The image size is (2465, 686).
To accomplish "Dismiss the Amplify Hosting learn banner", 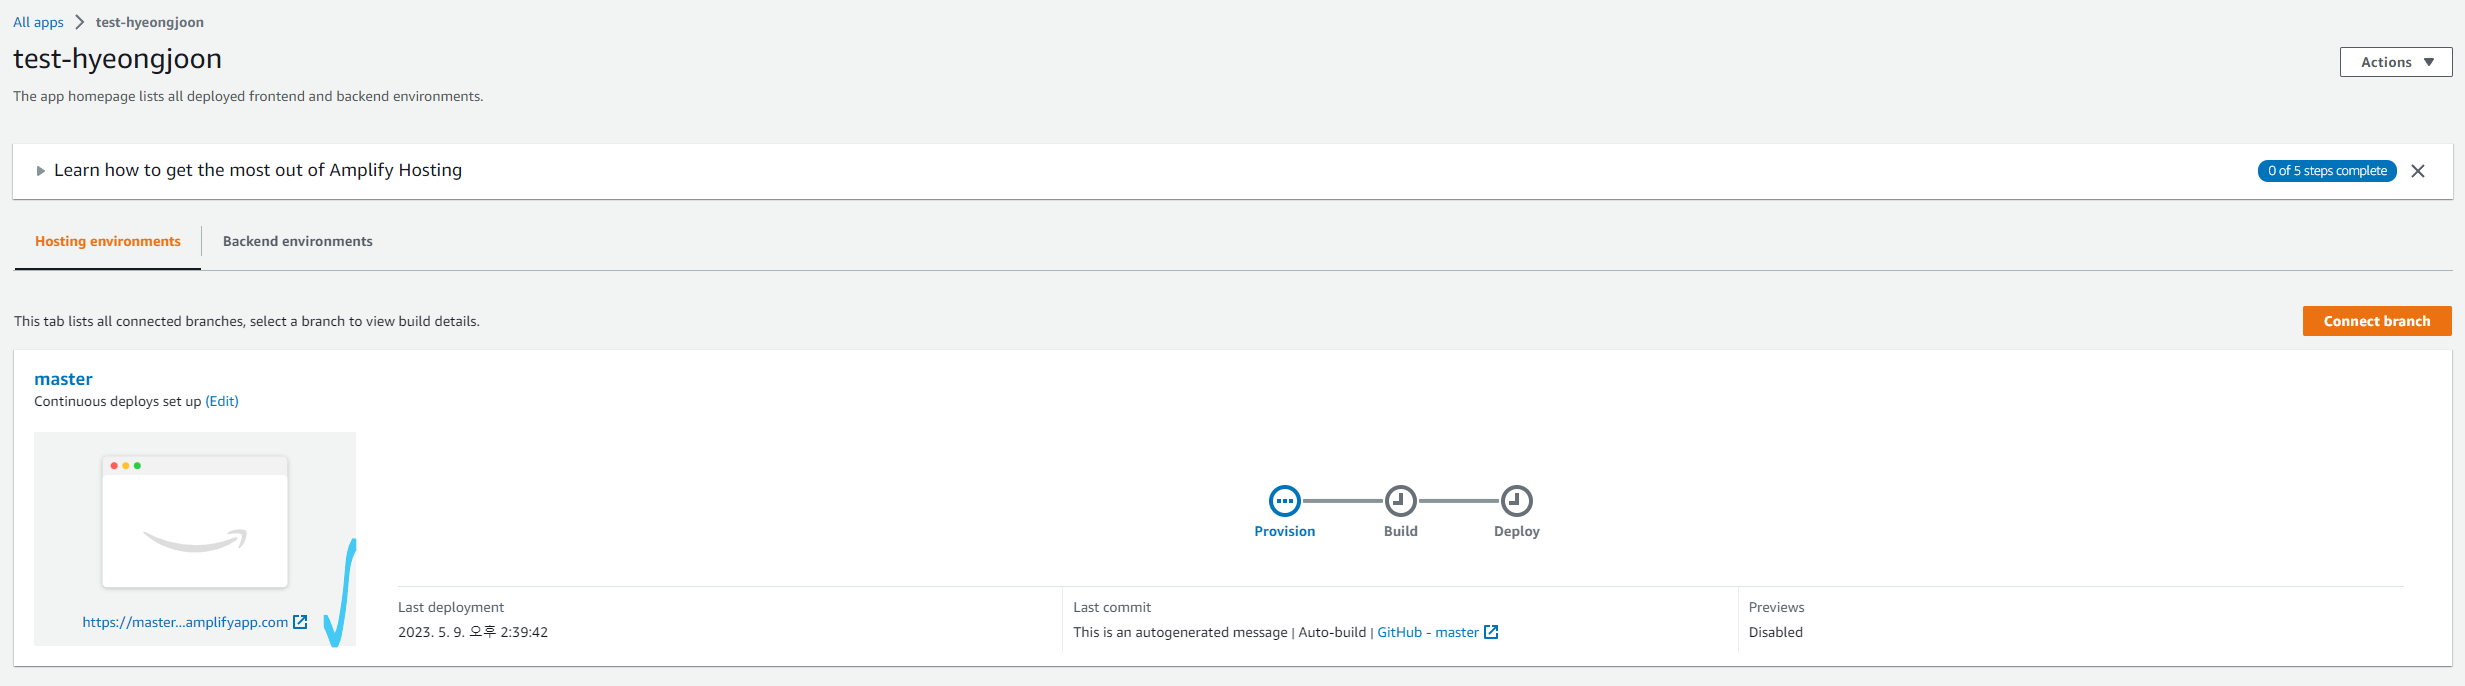I will (x=2418, y=171).
